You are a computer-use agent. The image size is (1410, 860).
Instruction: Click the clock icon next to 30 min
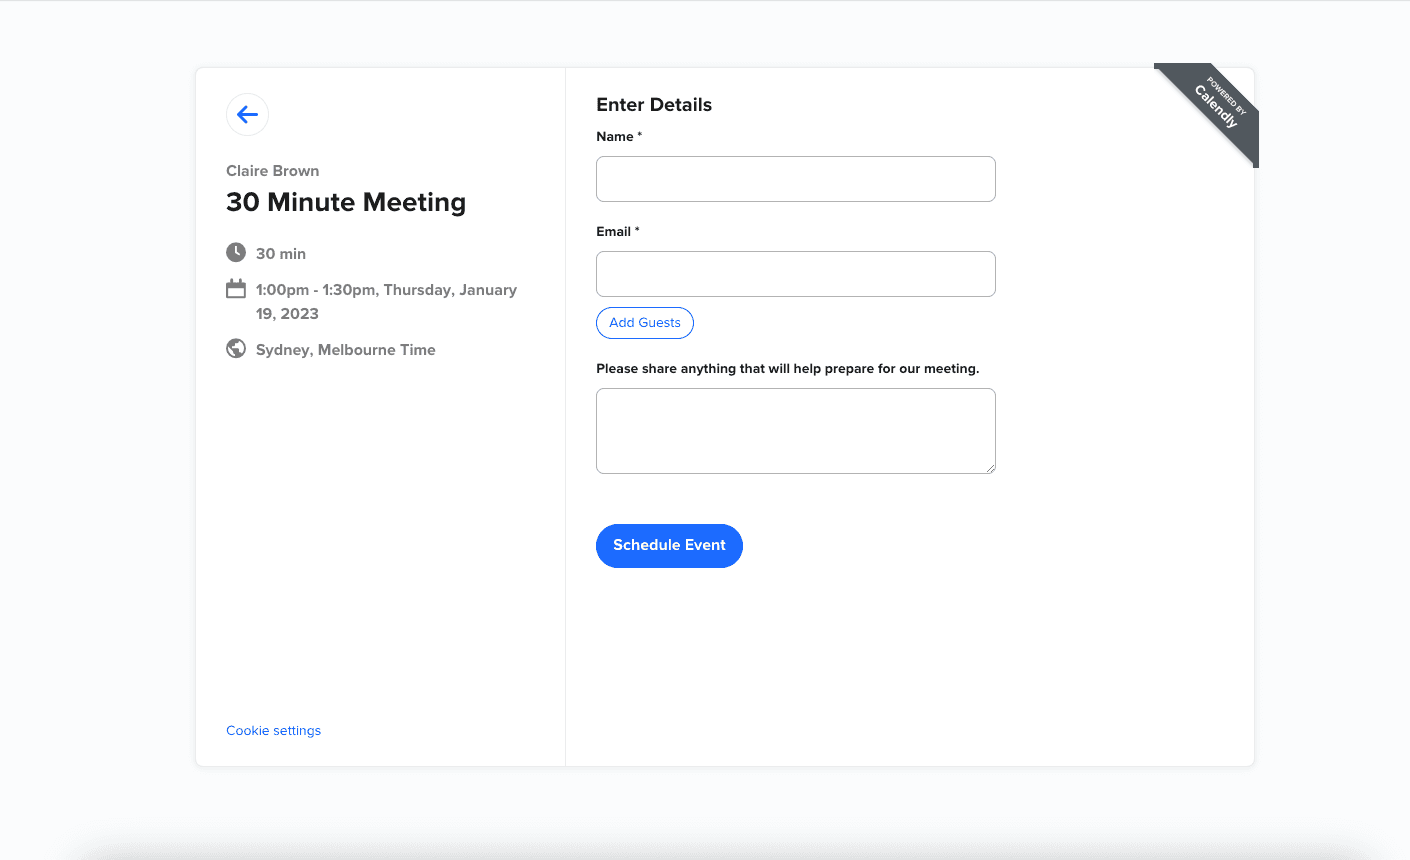pyautogui.click(x=236, y=252)
